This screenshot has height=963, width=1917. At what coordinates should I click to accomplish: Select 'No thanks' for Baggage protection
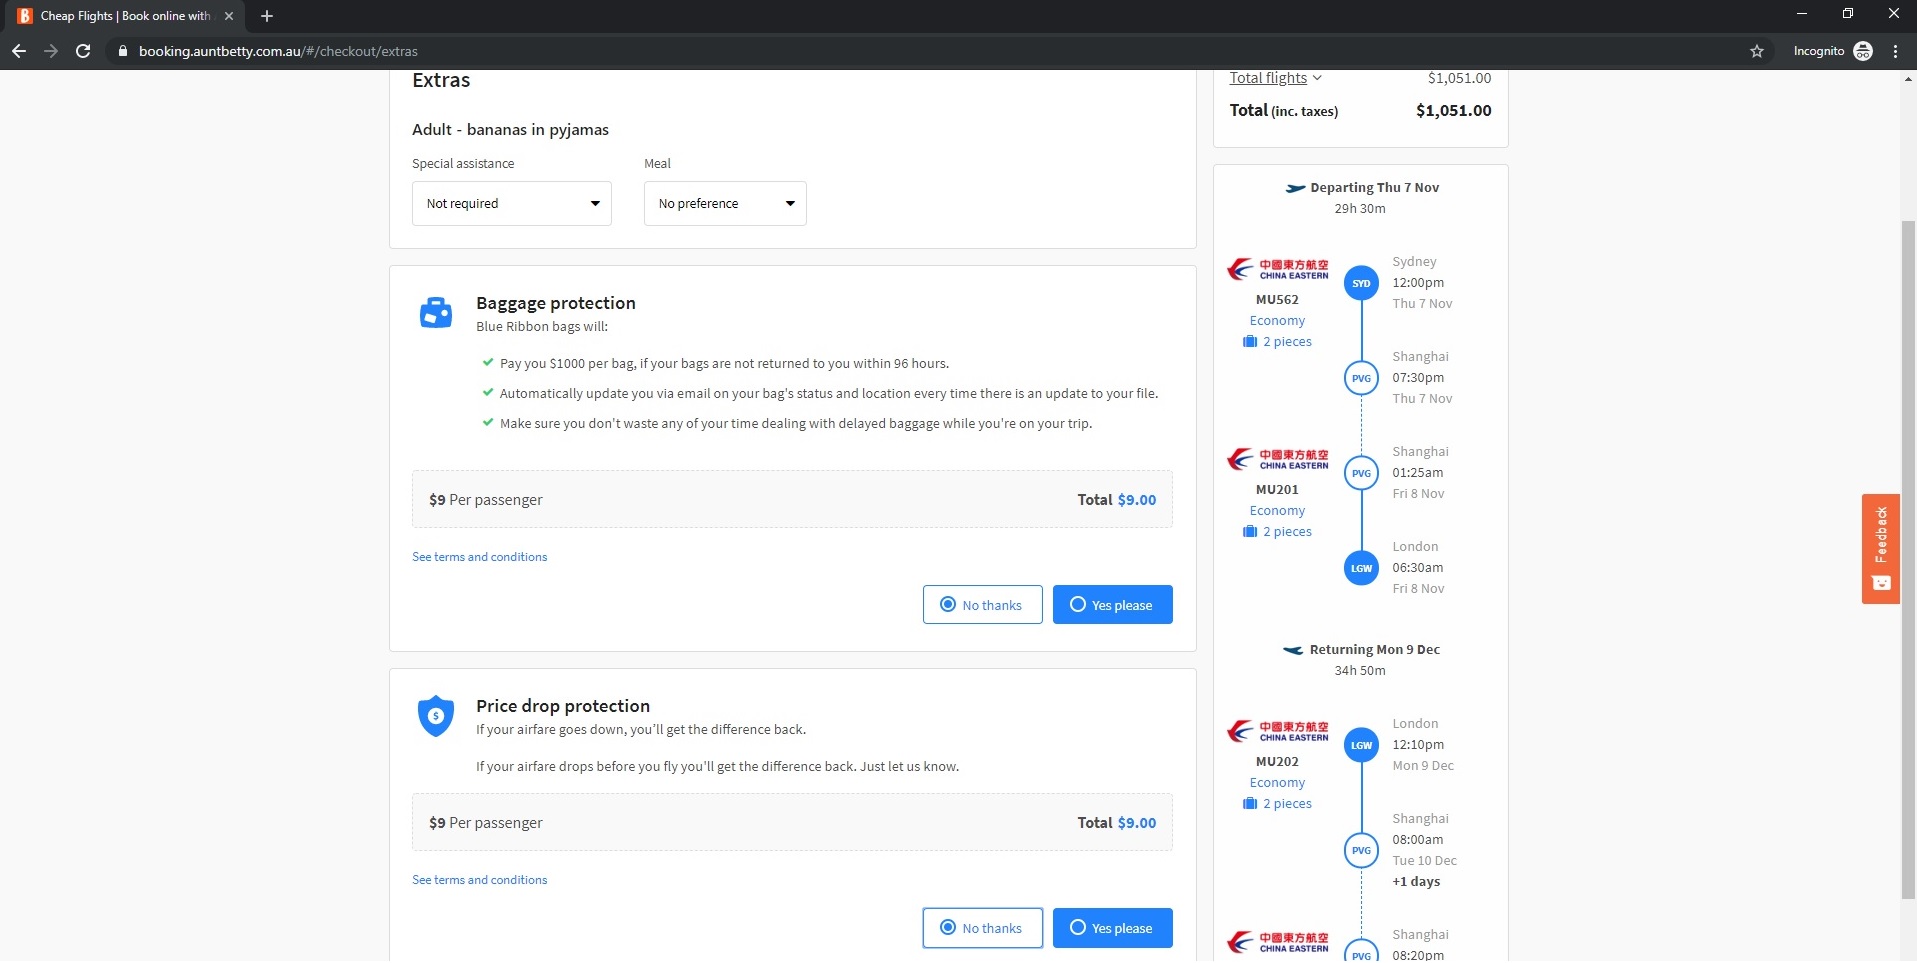coord(982,605)
